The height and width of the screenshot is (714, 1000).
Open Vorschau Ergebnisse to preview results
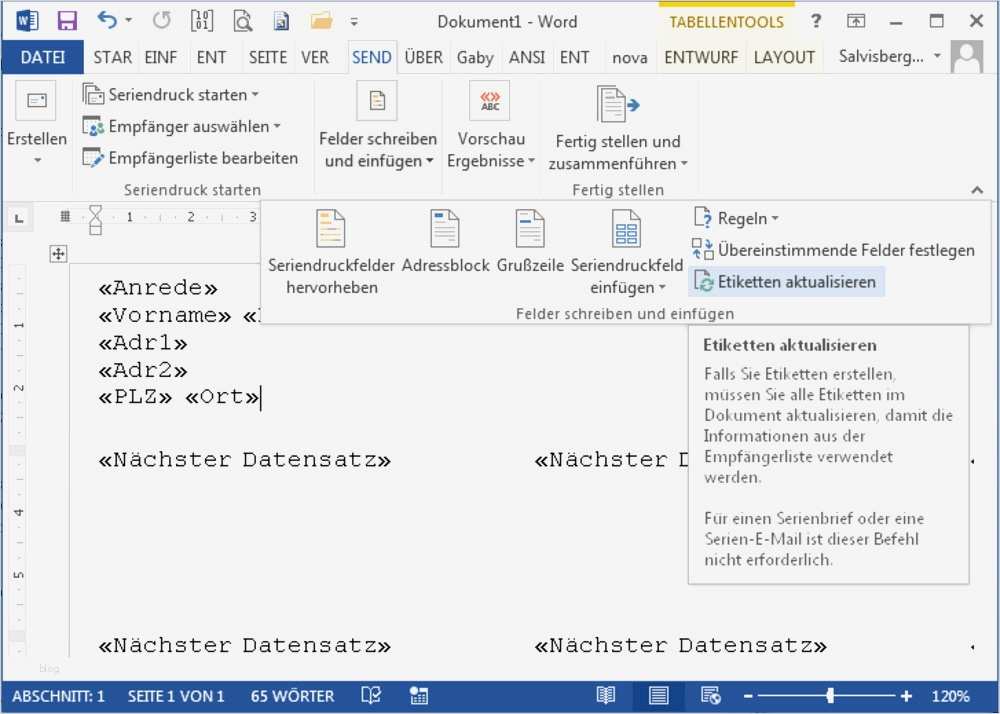point(491,120)
